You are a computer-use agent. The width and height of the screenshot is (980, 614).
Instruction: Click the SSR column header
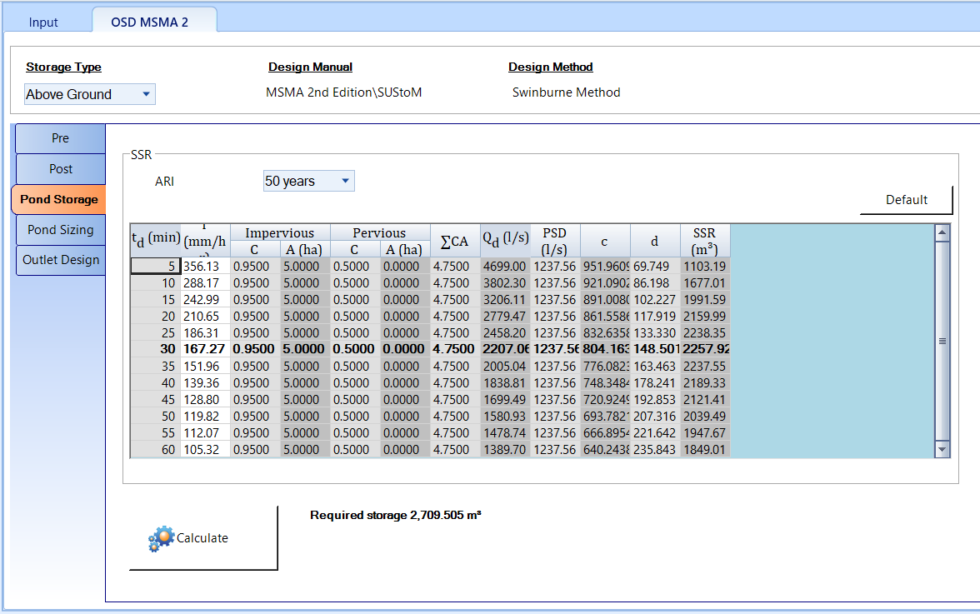tap(703, 240)
